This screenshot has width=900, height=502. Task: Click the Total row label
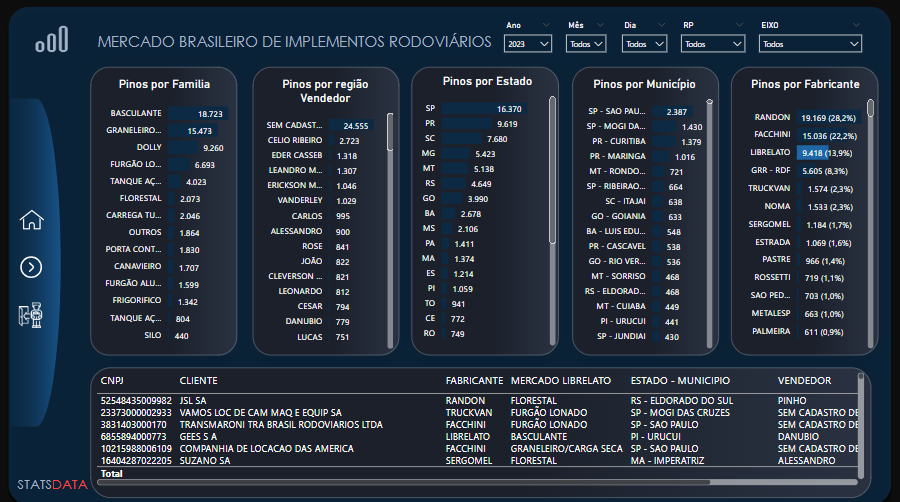click(x=111, y=473)
